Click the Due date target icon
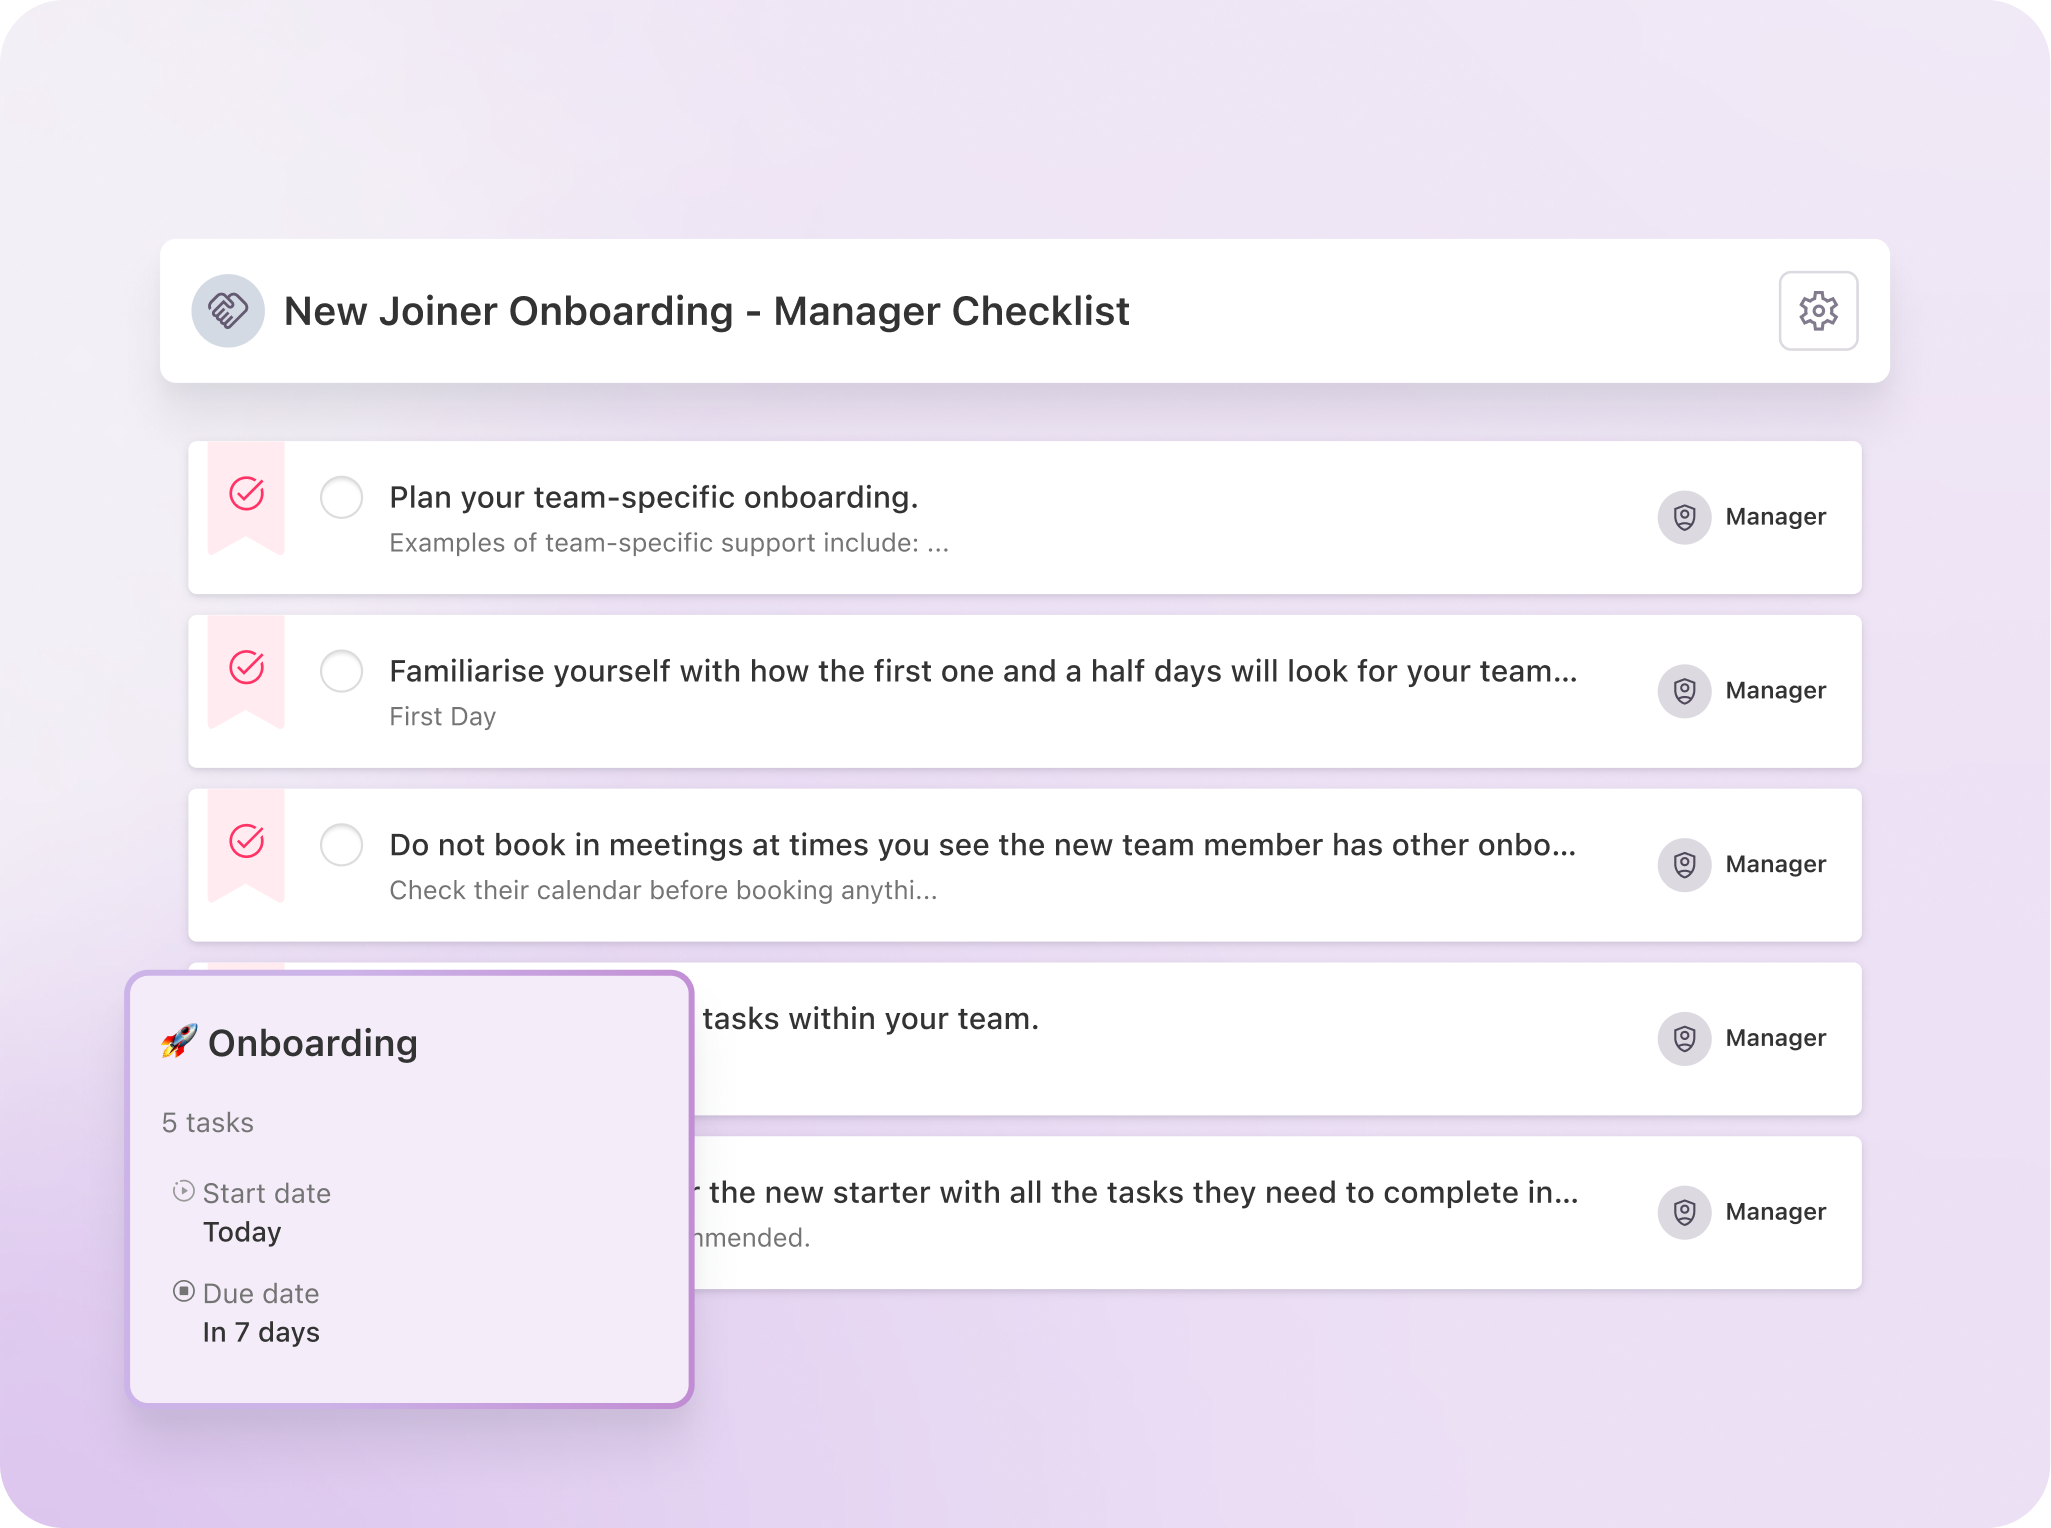Image resolution: width=2051 pixels, height=1528 pixels. (x=182, y=1291)
